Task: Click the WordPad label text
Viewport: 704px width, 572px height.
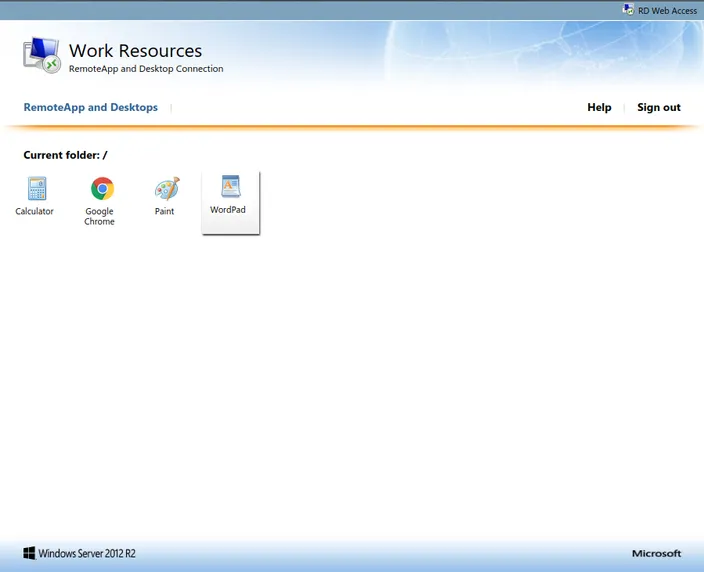Action: [228, 209]
